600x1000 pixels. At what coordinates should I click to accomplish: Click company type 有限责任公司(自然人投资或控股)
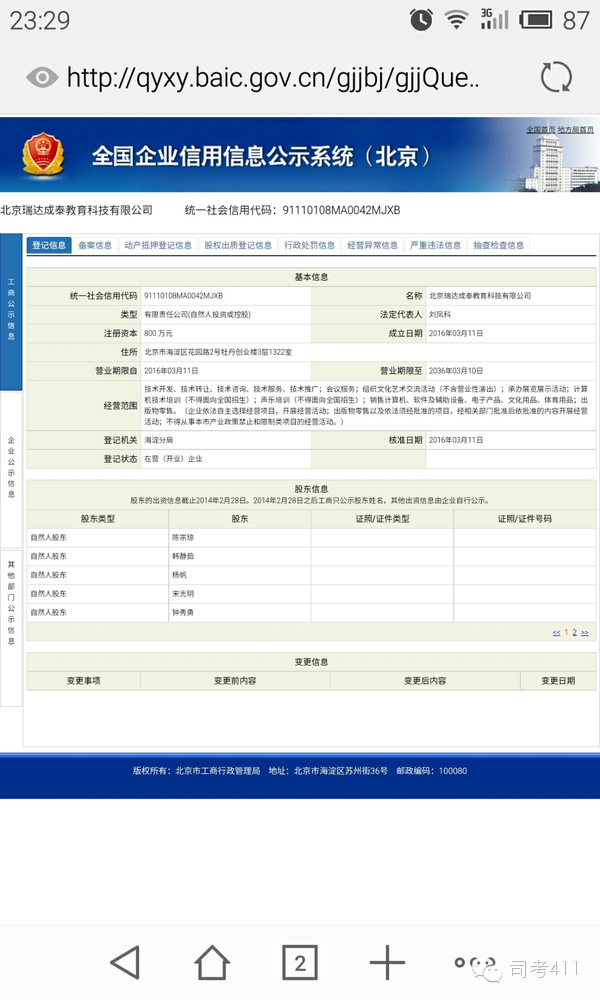(x=198, y=314)
